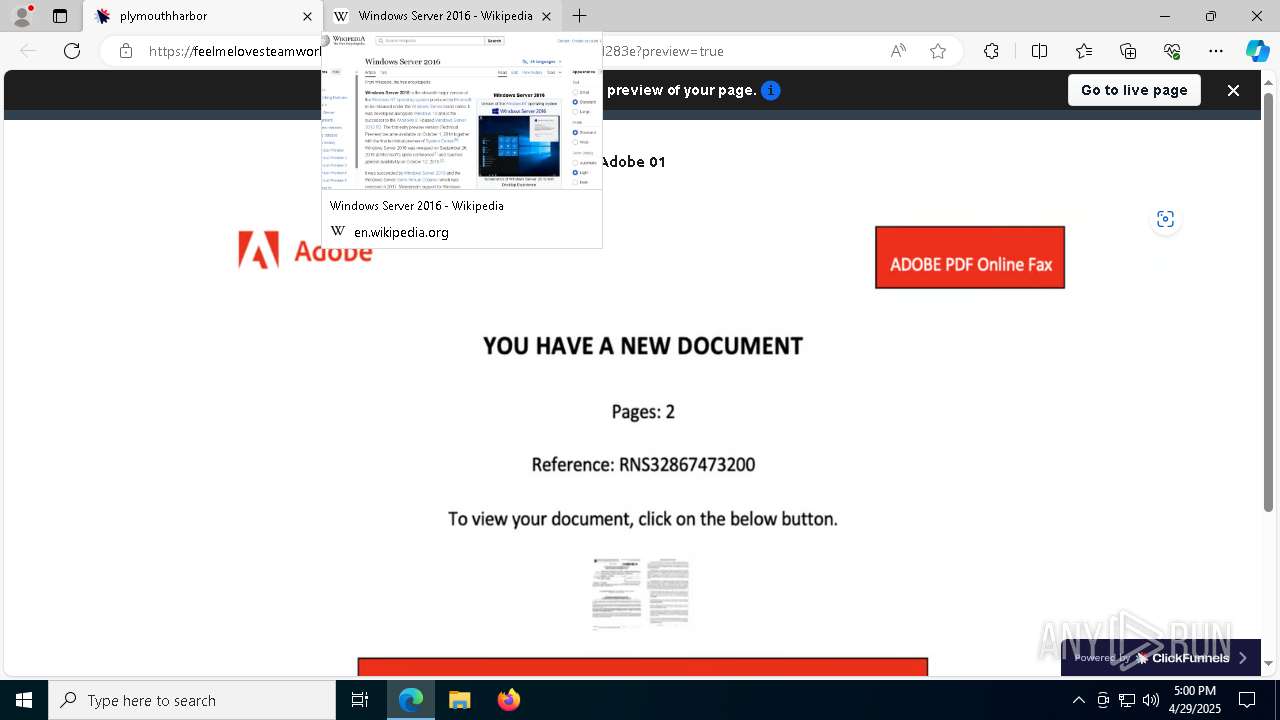This screenshot has width=1280, height=720.
Task: Dismiss the preview banner
Action: coord(1233,90)
